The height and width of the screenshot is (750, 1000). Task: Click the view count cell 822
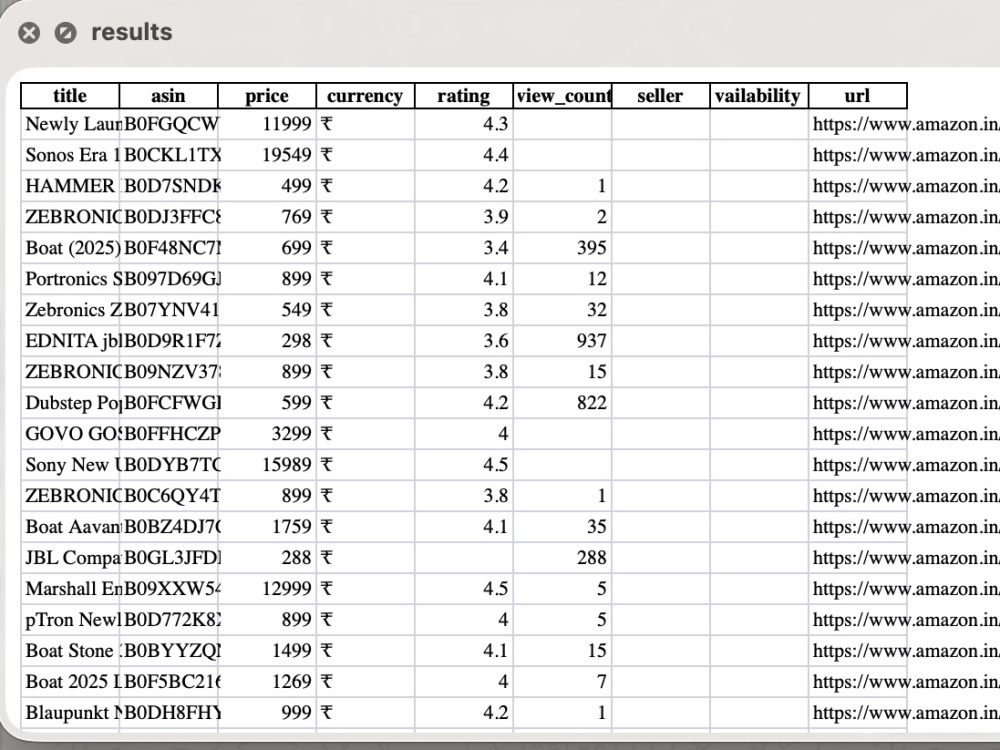coord(562,402)
